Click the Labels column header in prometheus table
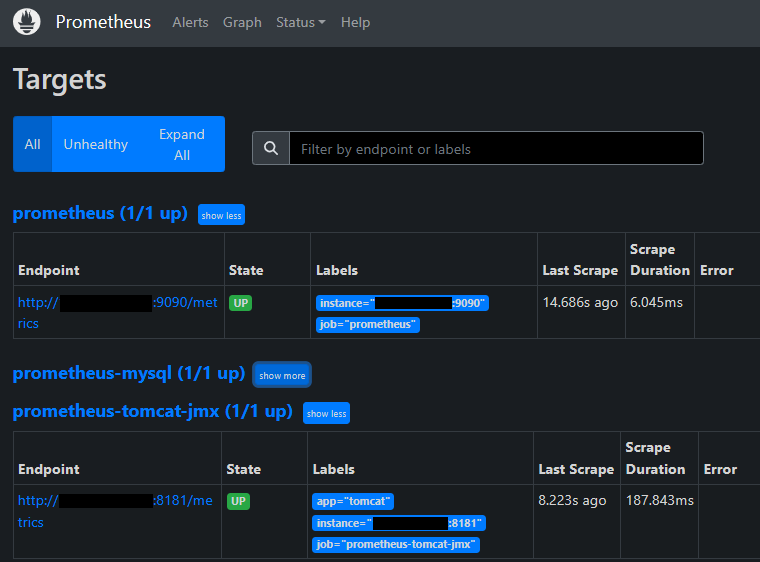The image size is (760, 562). click(337, 270)
